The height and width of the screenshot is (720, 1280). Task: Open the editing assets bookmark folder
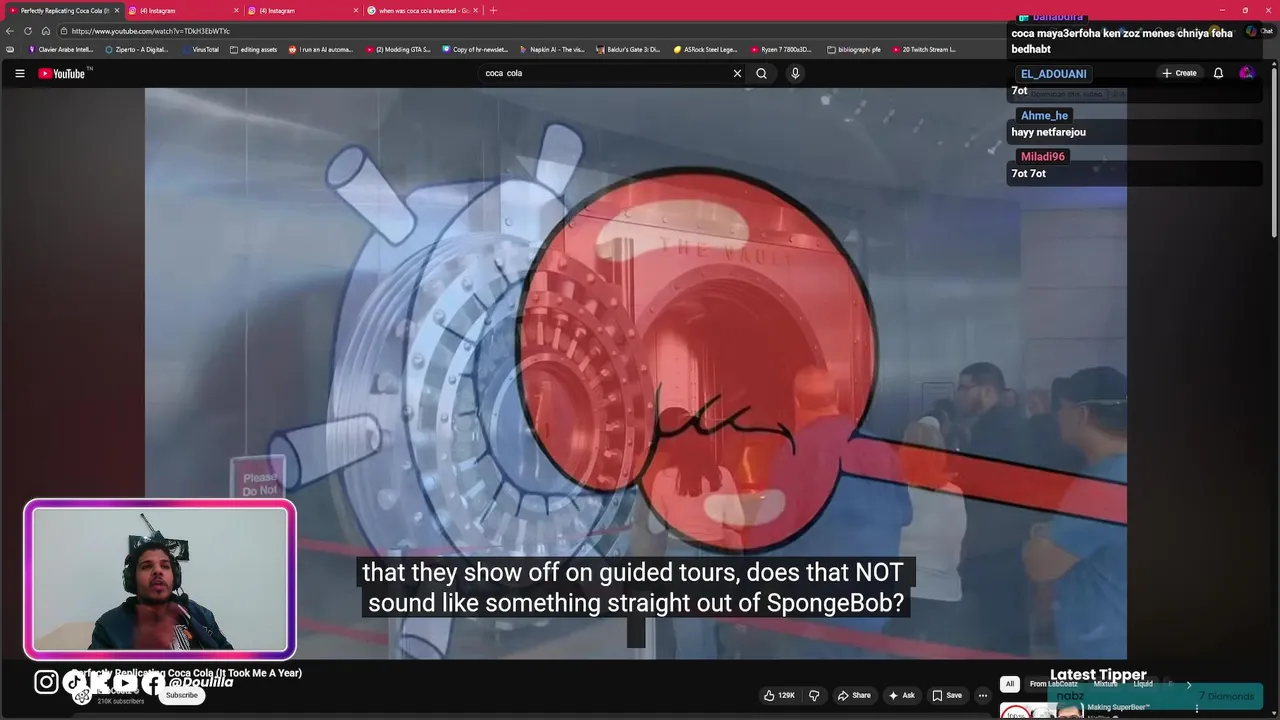(253, 49)
